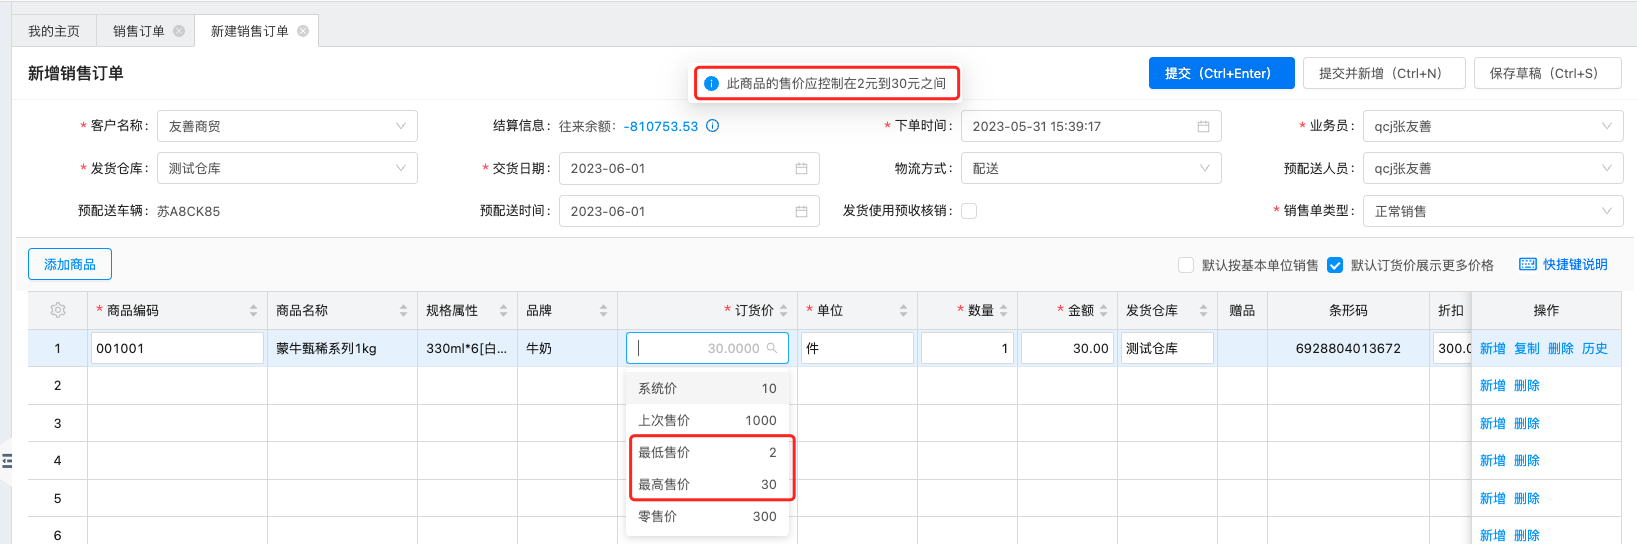Click the search icon in 订货价 cell

[772, 348]
